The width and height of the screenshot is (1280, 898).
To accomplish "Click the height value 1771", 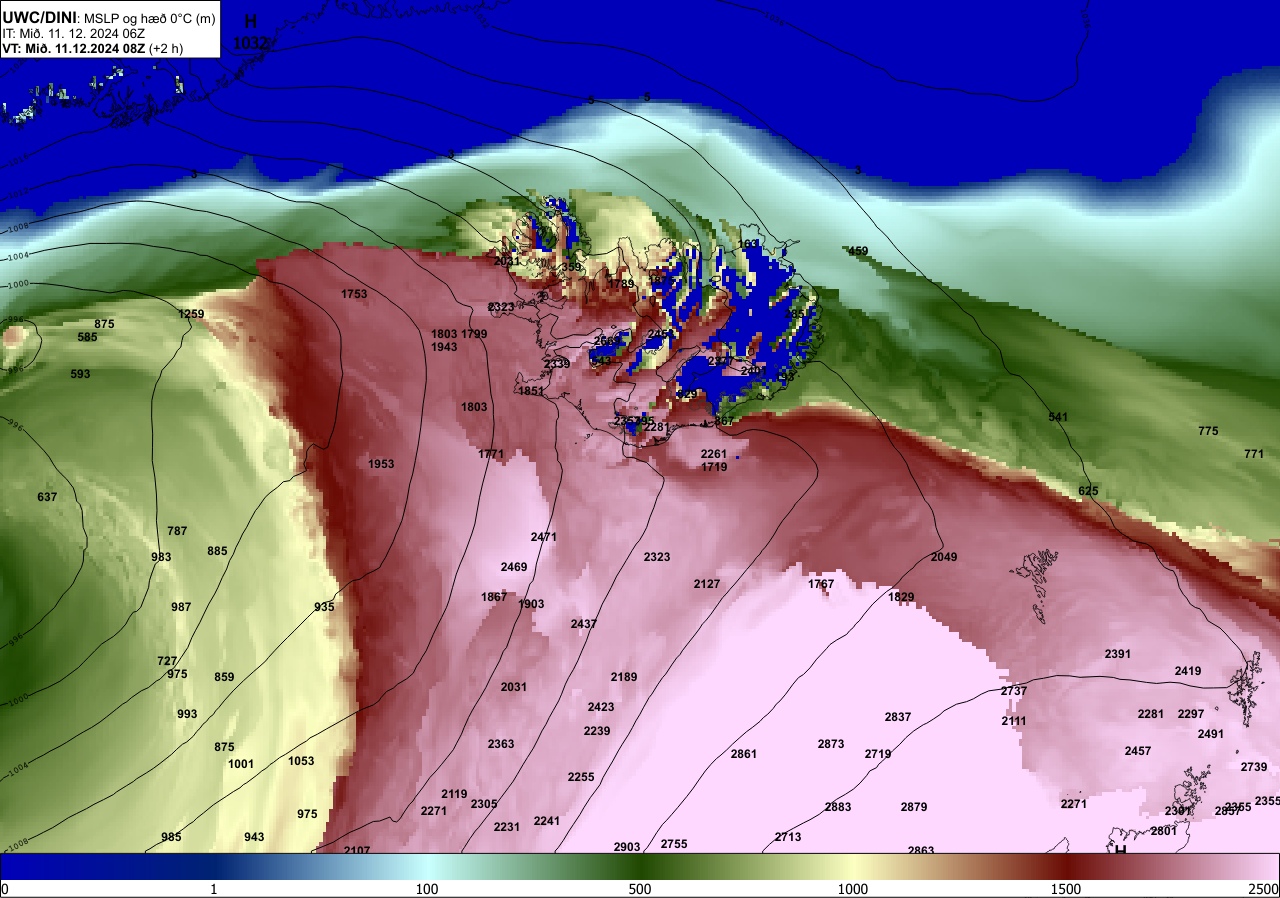I will pos(491,454).
